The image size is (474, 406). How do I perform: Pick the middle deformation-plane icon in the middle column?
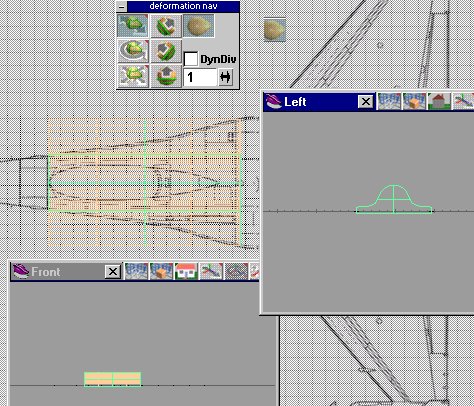tap(166, 51)
